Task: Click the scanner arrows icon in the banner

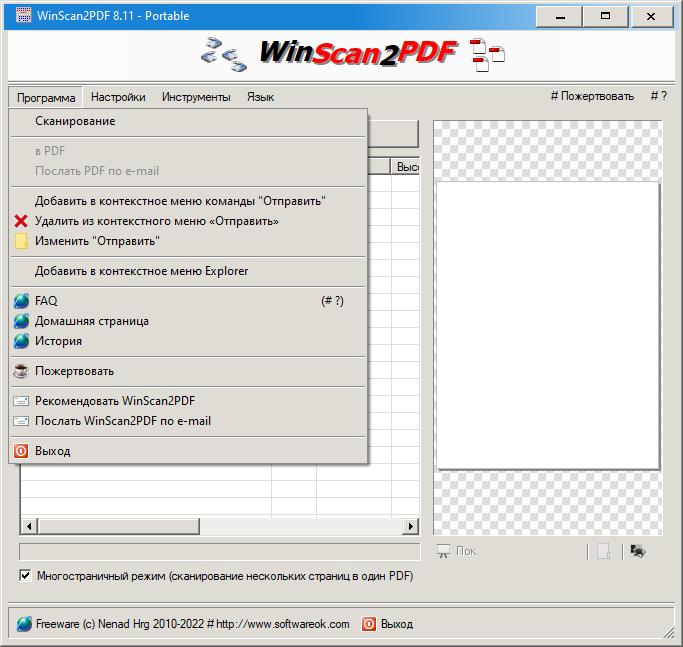Action: 224,55
